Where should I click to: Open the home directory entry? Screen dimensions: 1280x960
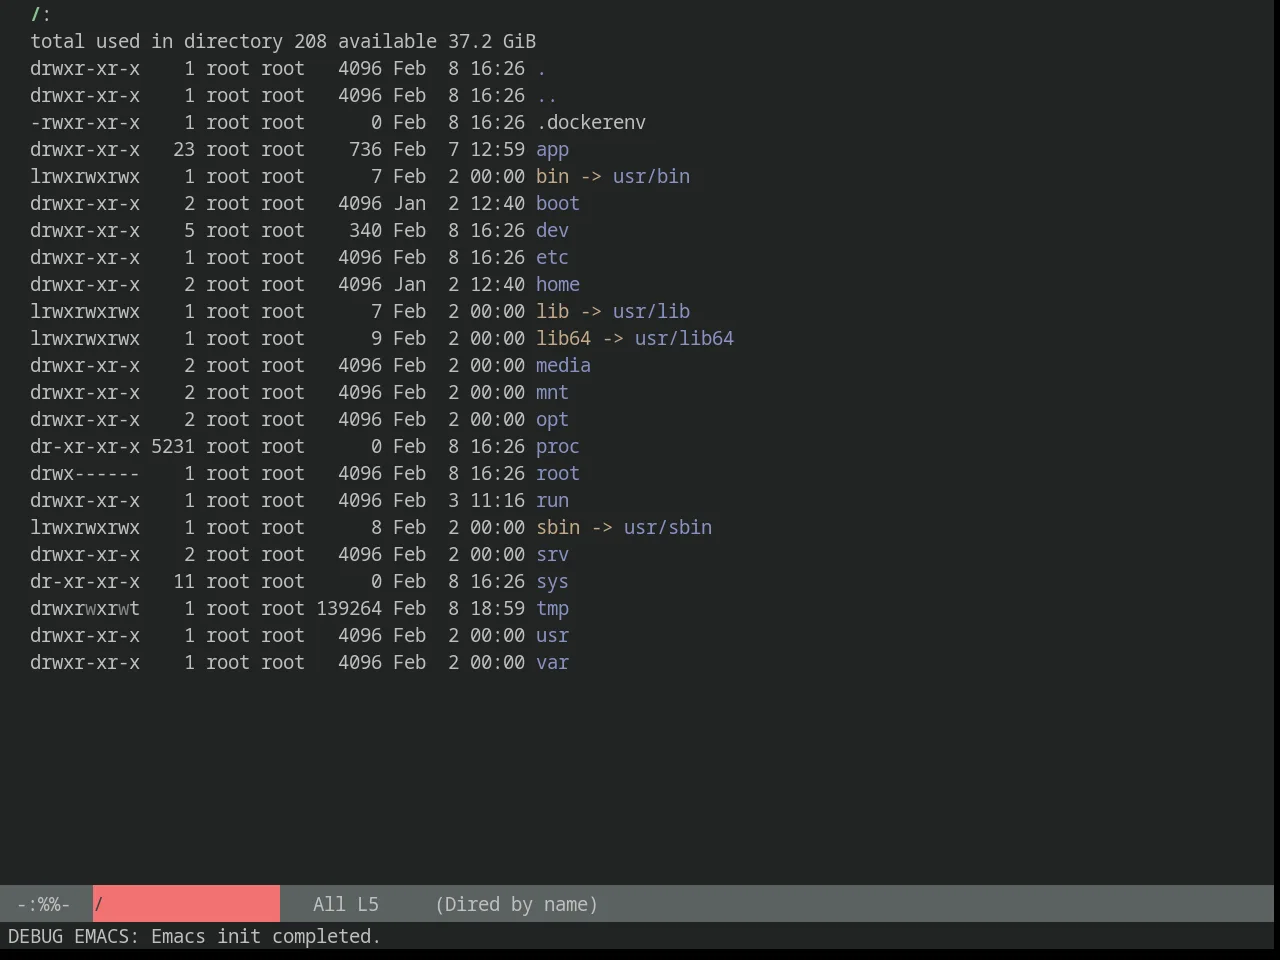(x=558, y=285)
